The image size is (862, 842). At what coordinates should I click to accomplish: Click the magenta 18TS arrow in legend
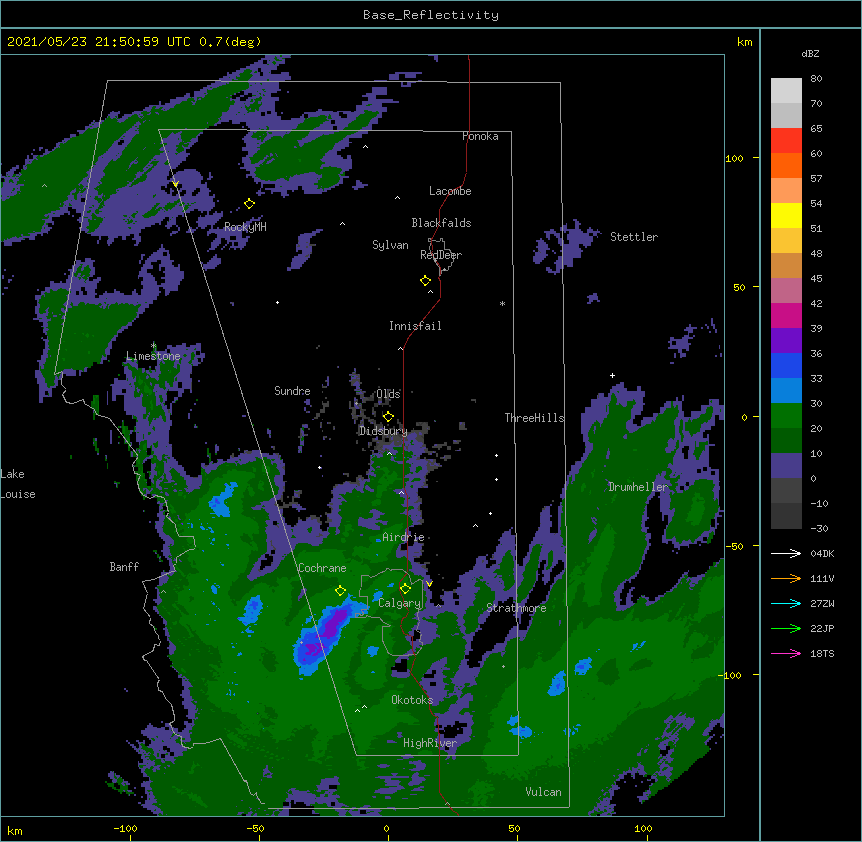coord(786,653)
